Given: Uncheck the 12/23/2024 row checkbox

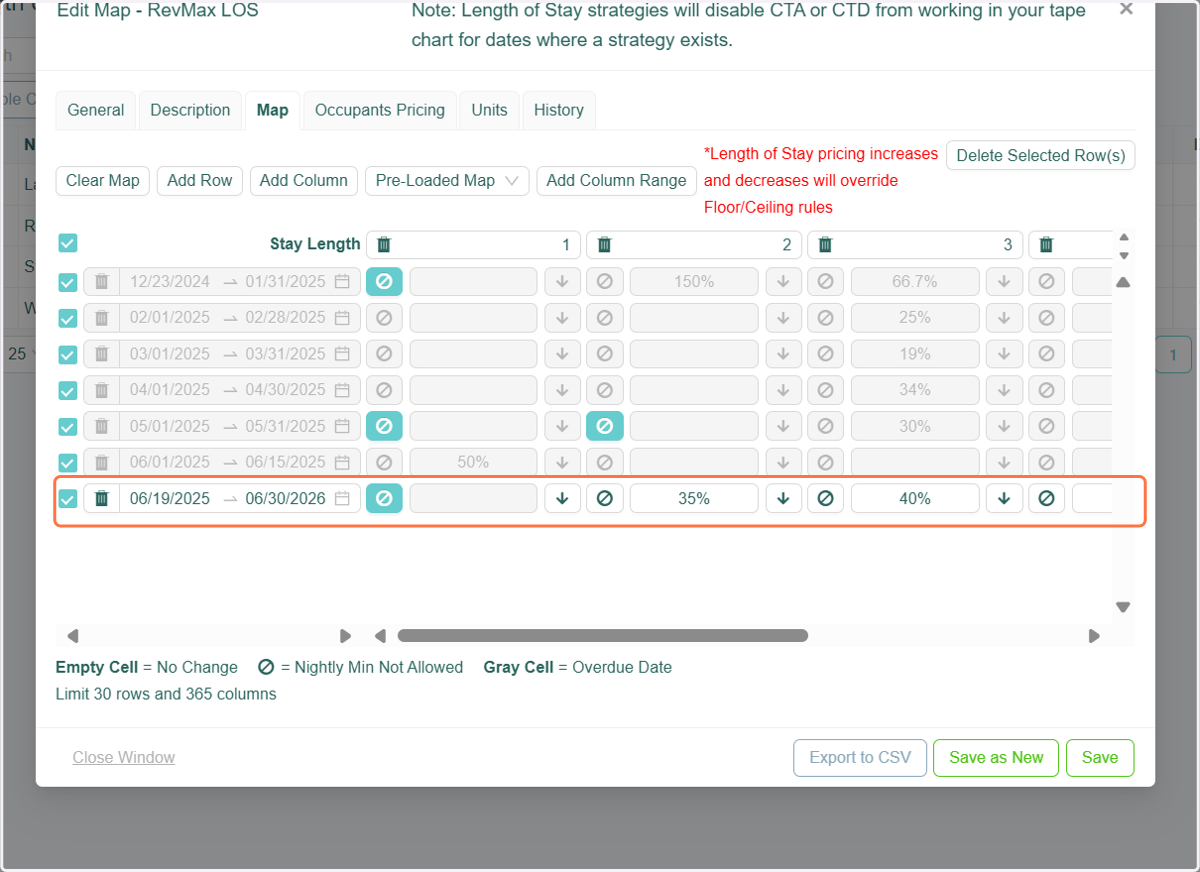Looking at the screenshot, I should pos(68,283).
